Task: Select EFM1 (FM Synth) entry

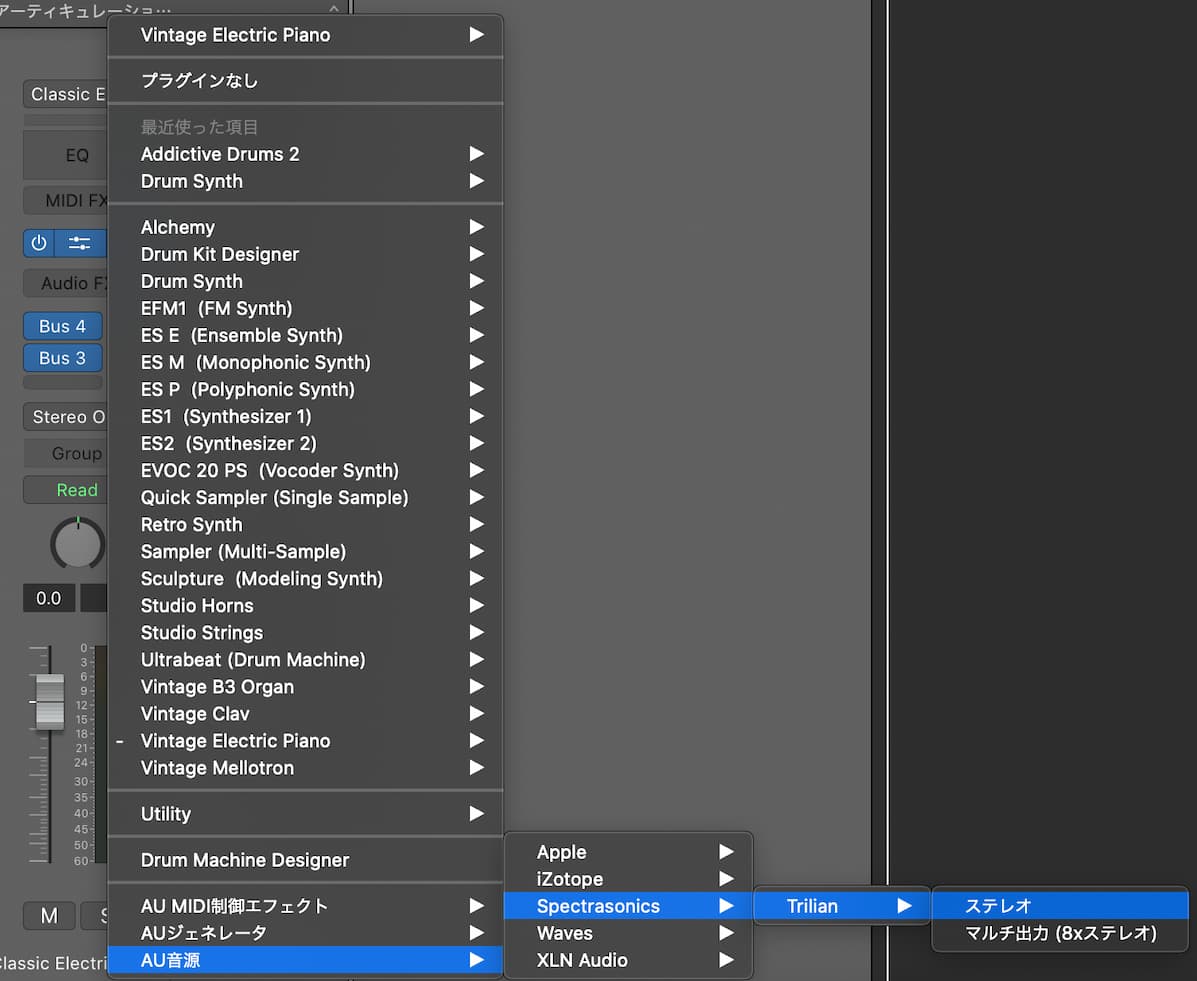Action: (305, 308)
